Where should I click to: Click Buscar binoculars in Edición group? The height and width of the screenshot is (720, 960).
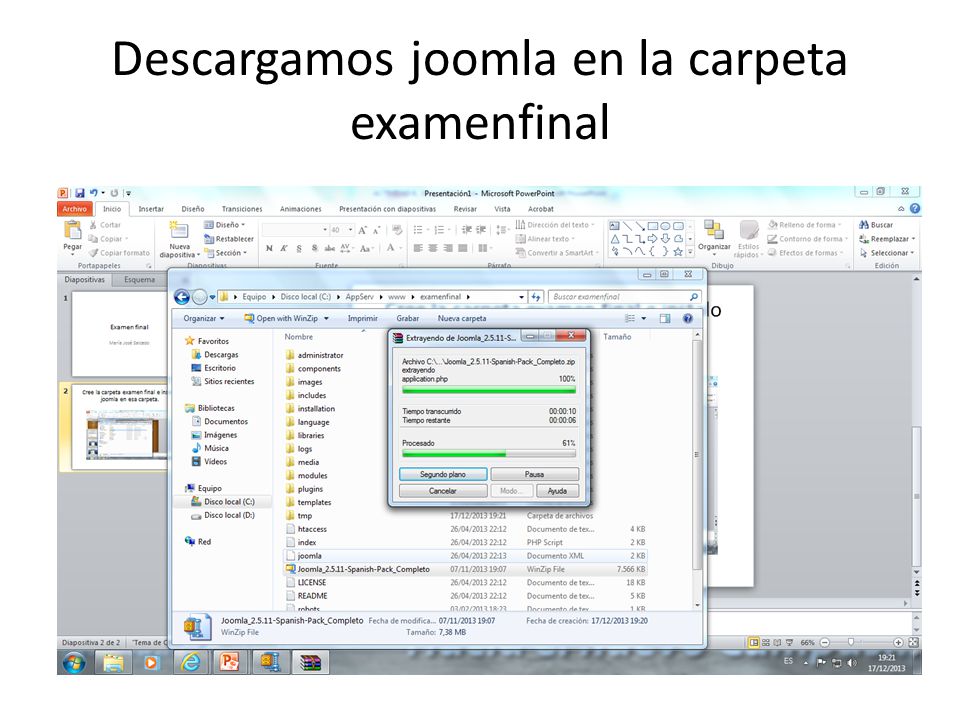pos(876,225)
